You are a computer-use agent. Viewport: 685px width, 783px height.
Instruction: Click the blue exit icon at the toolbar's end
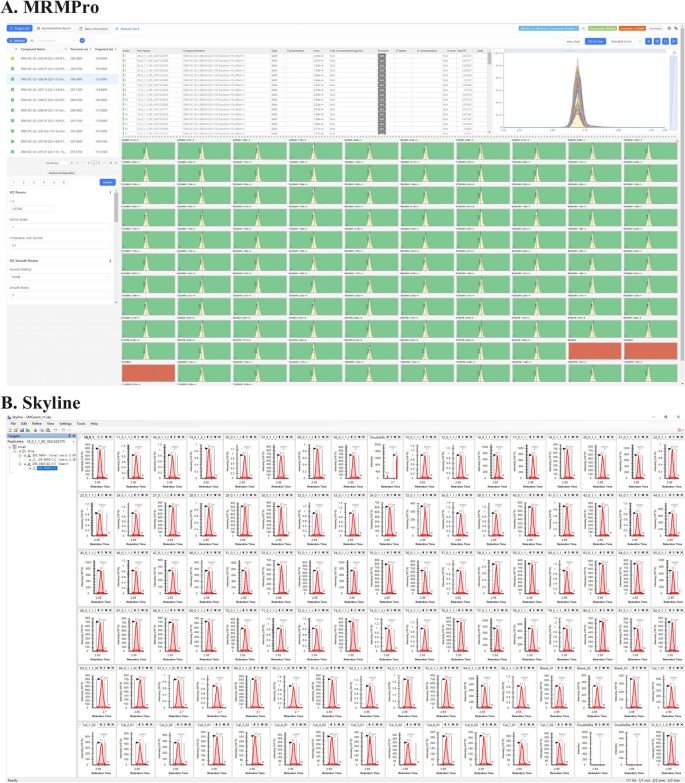pyautogui.click(x=675, y=41)
